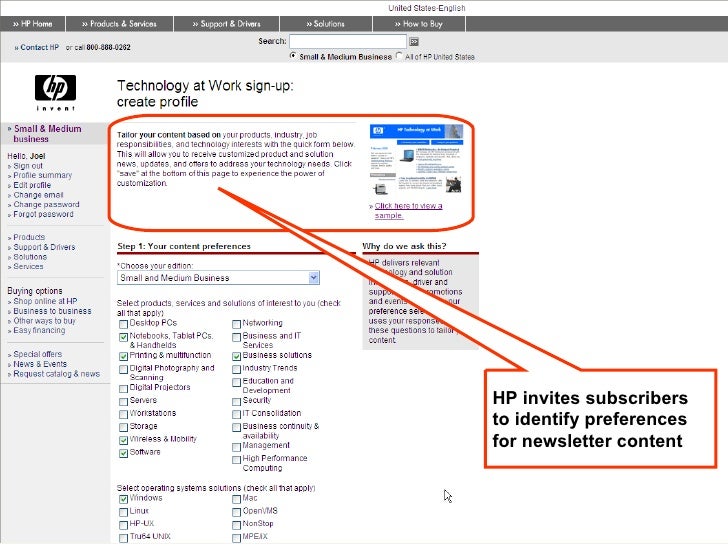This screenshot has height=546, width=728.
Task: Click the 800-888-0262 phone number text
Action: tap(108, 47)
